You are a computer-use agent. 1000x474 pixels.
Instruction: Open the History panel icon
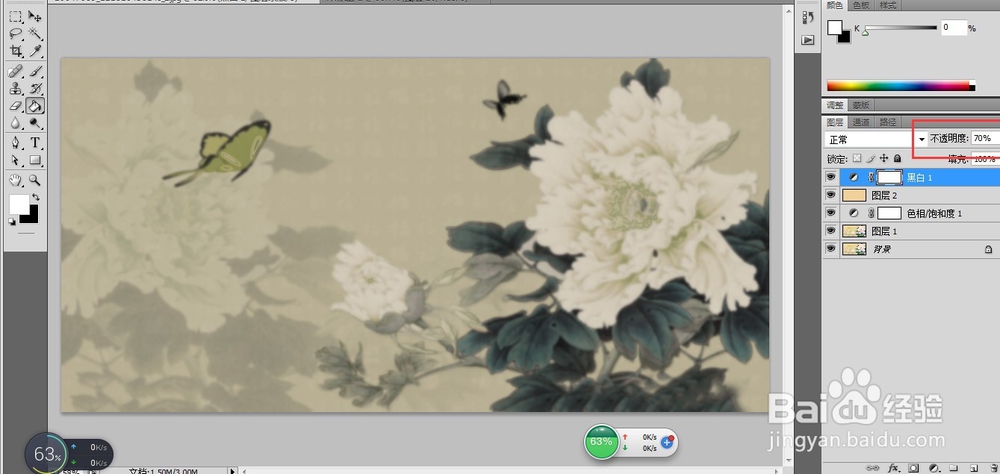coord(808,17)
